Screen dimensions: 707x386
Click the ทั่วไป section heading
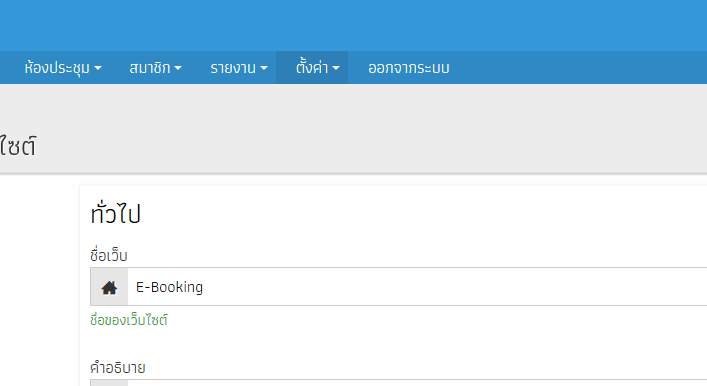point(116,213)
